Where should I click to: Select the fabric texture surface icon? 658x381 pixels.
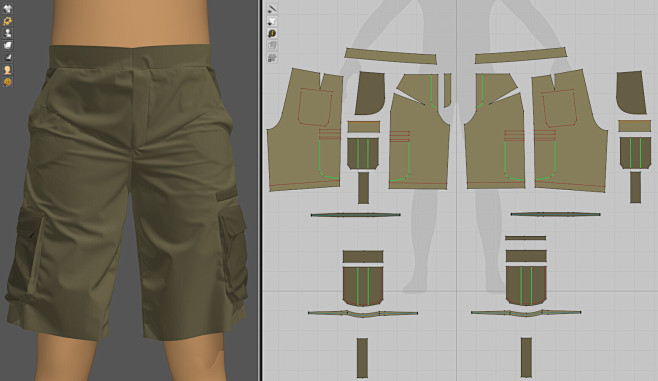click(x=8, y=45)
